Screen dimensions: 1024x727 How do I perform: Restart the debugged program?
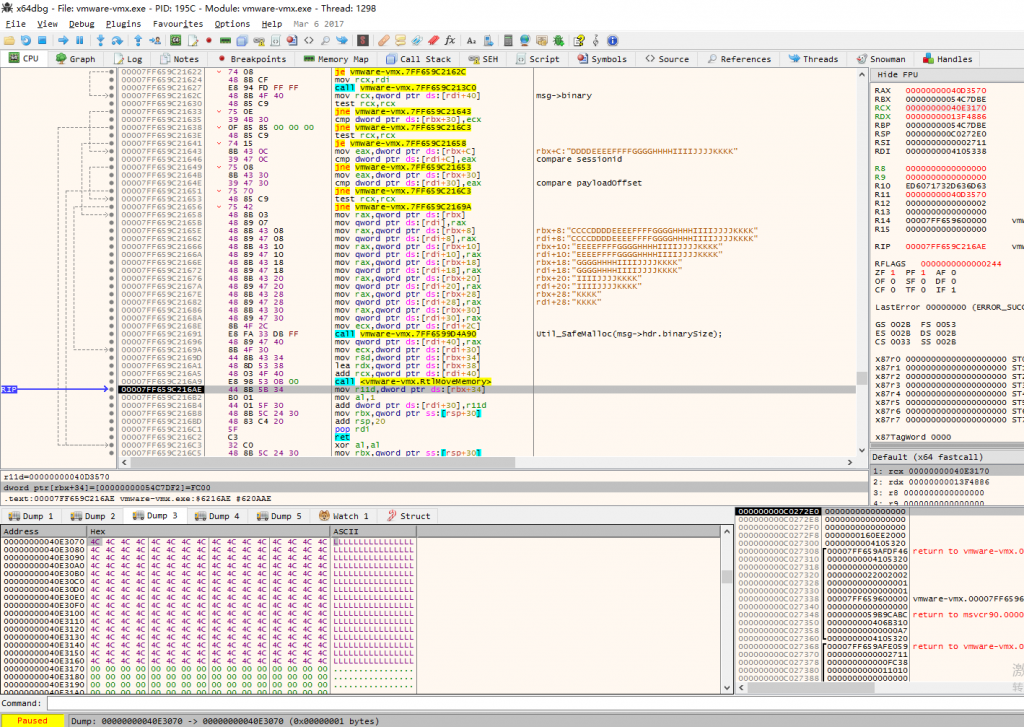click(x=25, y=38)
